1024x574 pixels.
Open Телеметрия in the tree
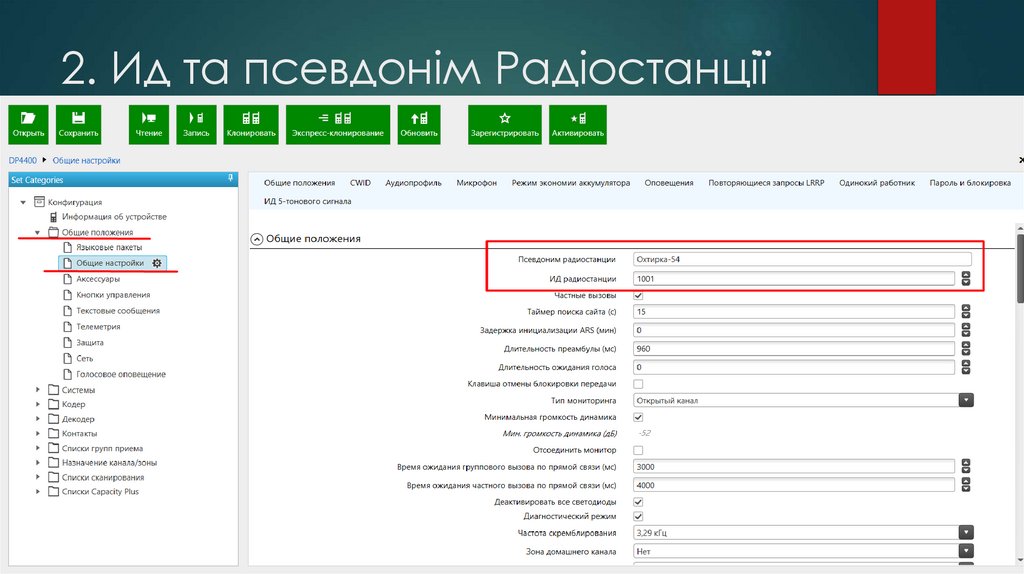pos(98,327)
